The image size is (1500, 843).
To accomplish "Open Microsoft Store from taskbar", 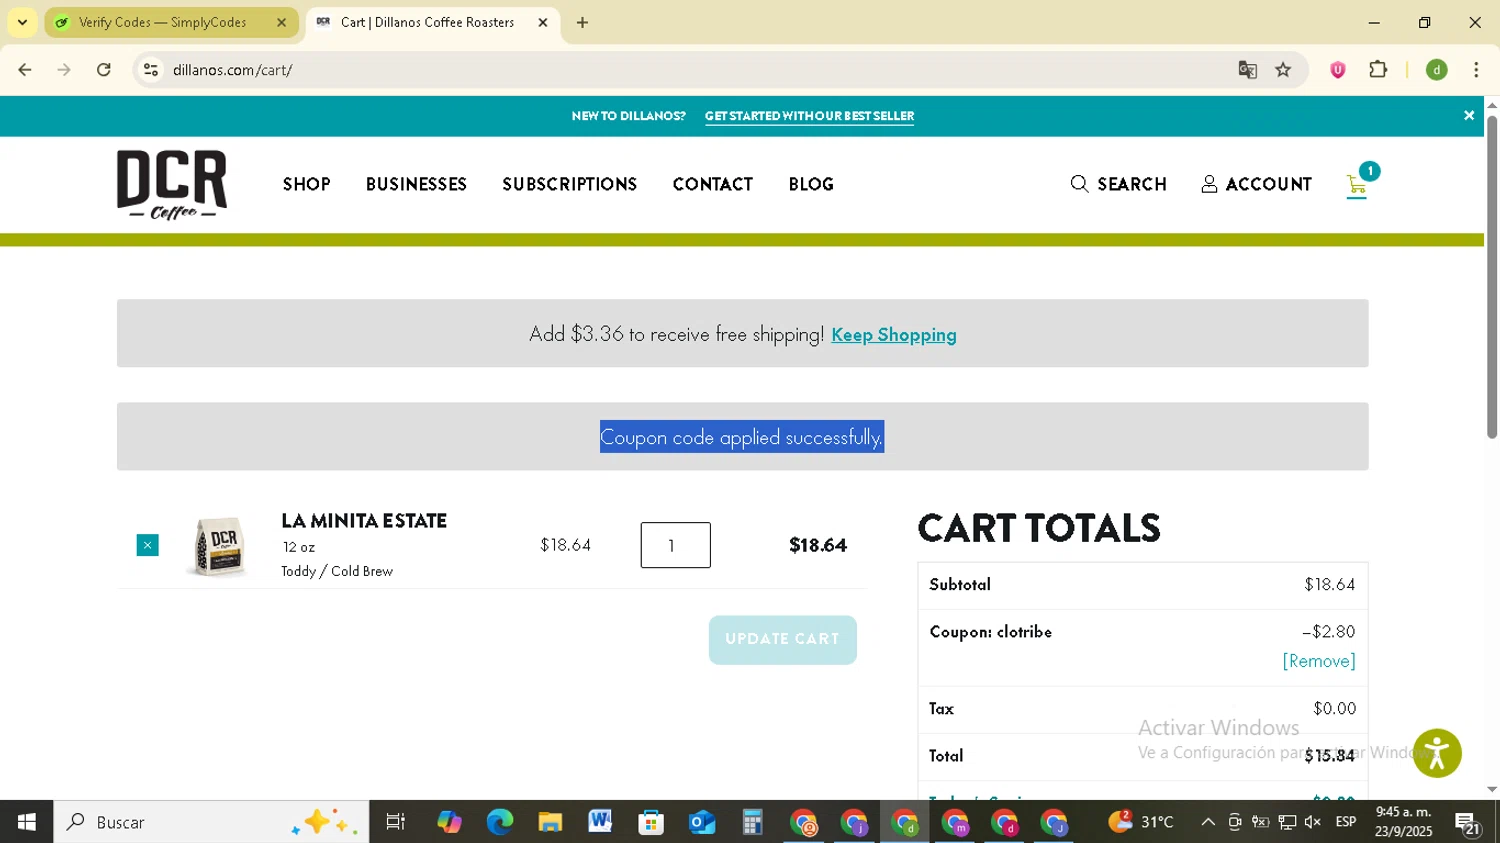I will pyautogui.click(x=651, y=822).
